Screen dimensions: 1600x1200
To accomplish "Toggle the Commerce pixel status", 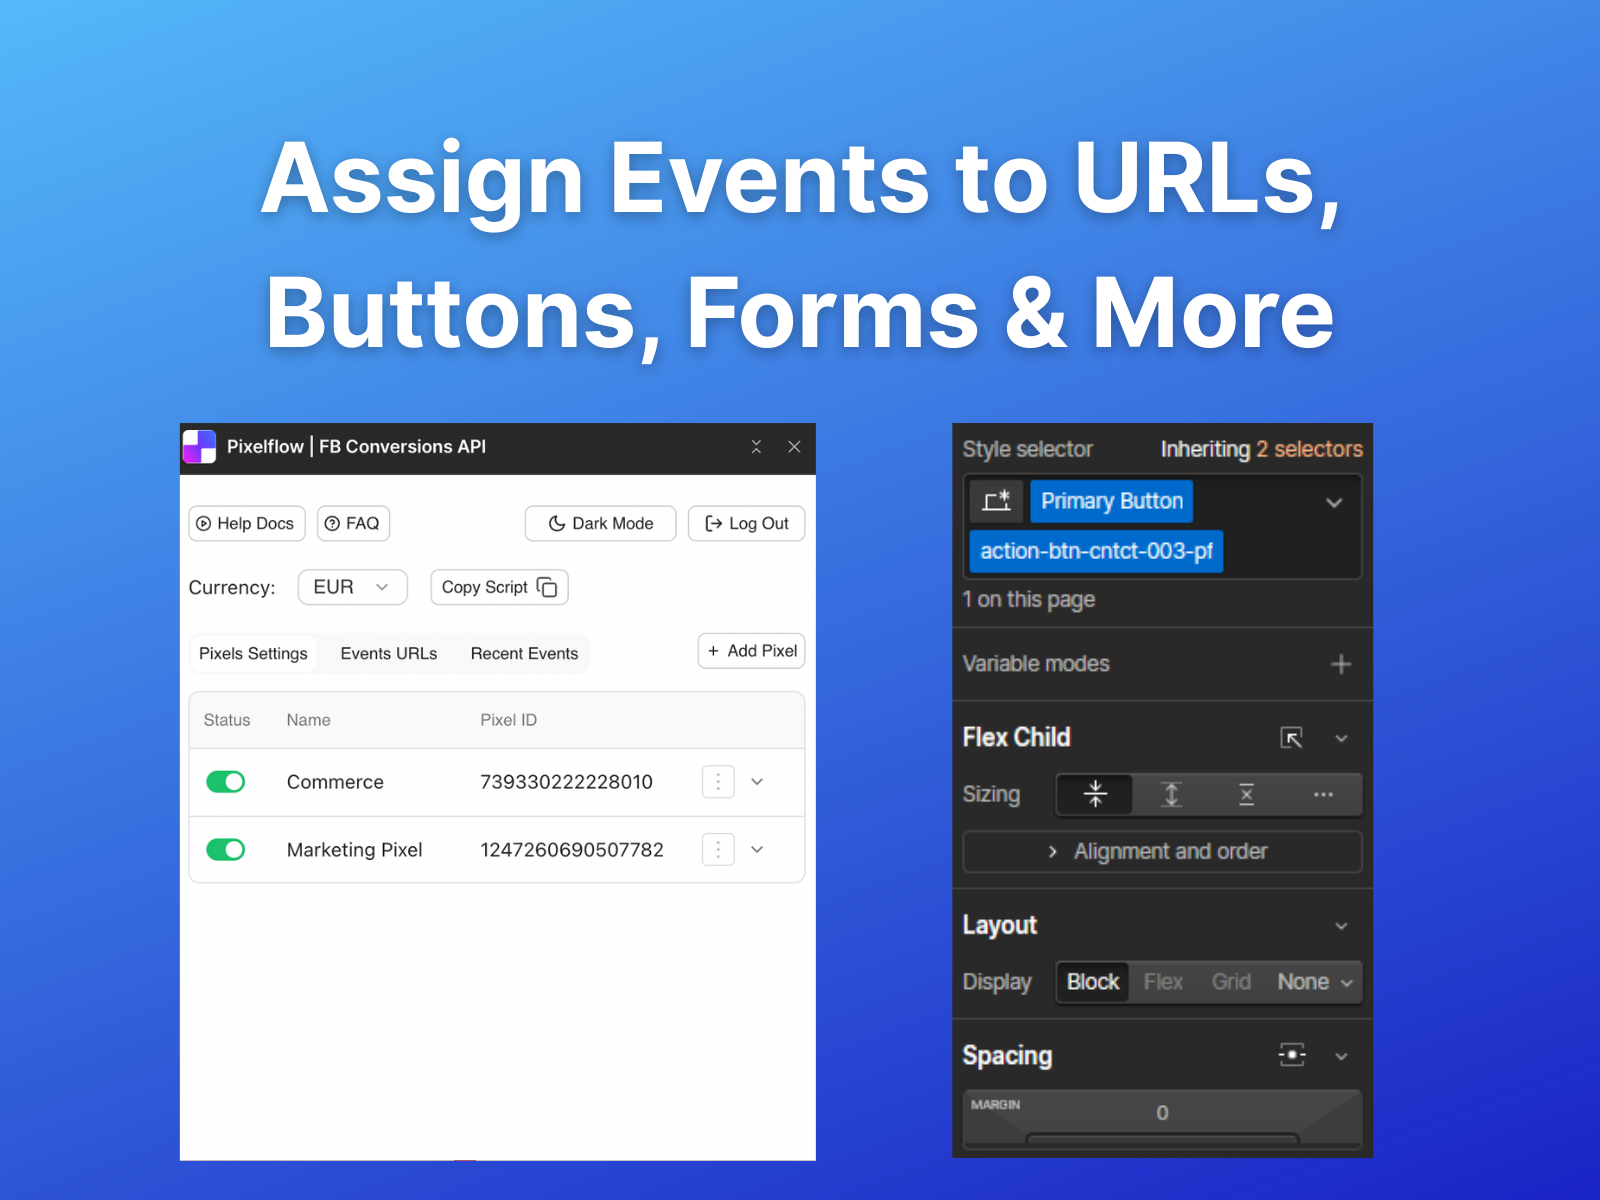I will point(226,782).
